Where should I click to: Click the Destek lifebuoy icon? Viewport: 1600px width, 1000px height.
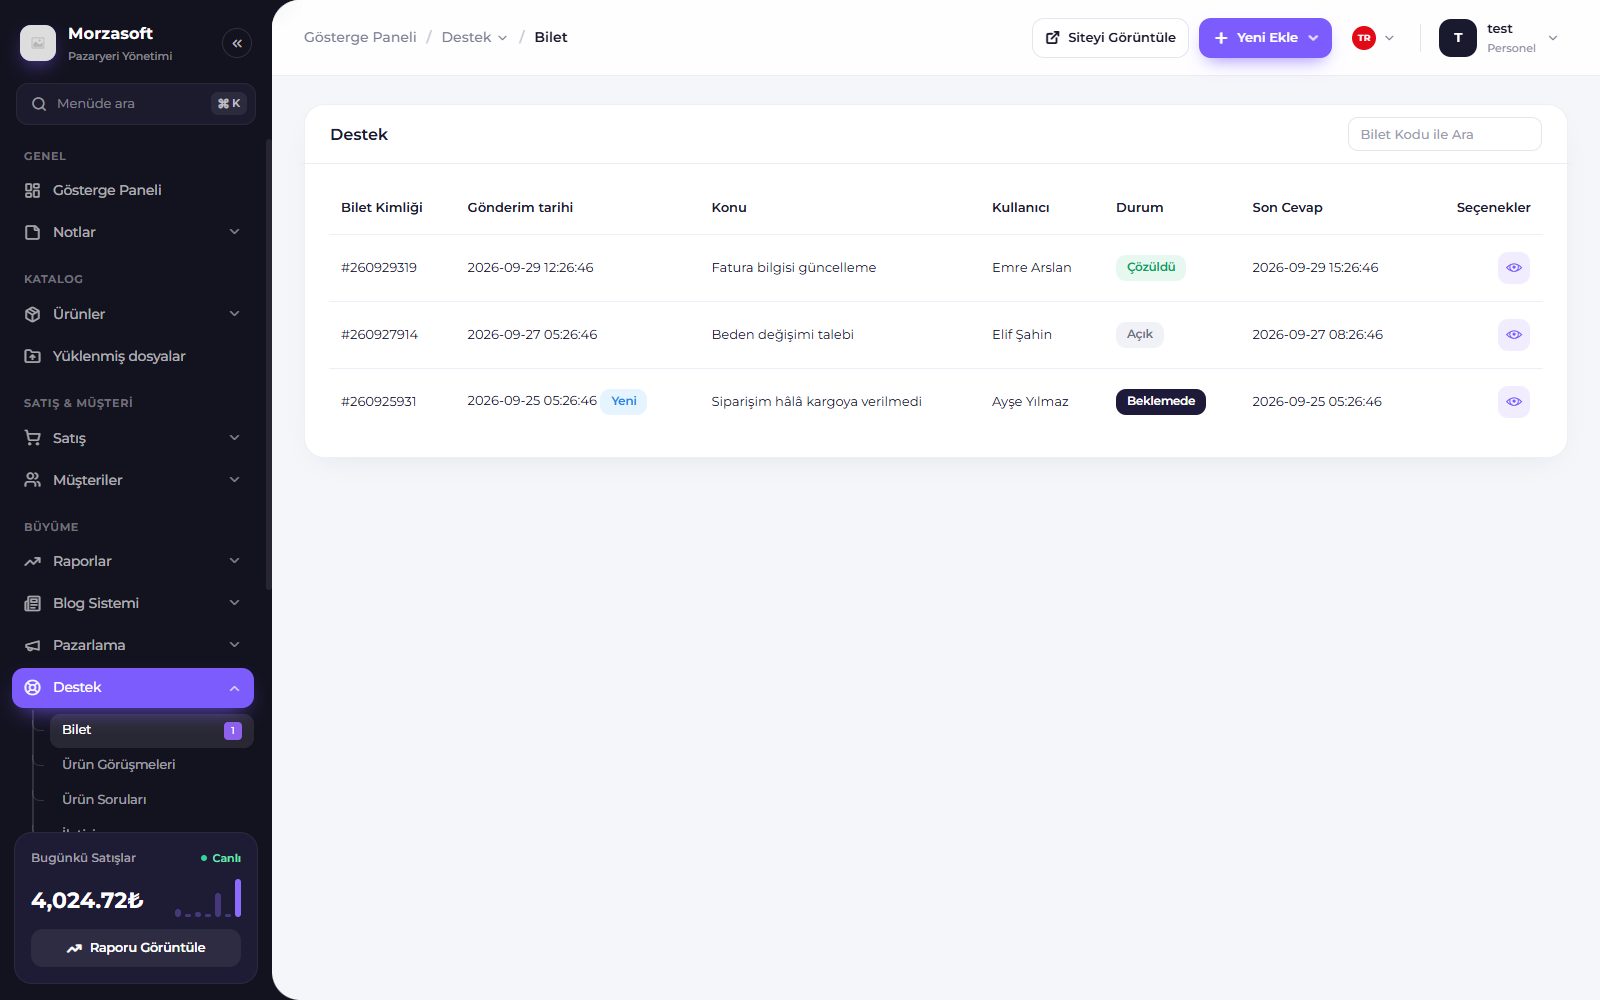[x=33, y=687]
